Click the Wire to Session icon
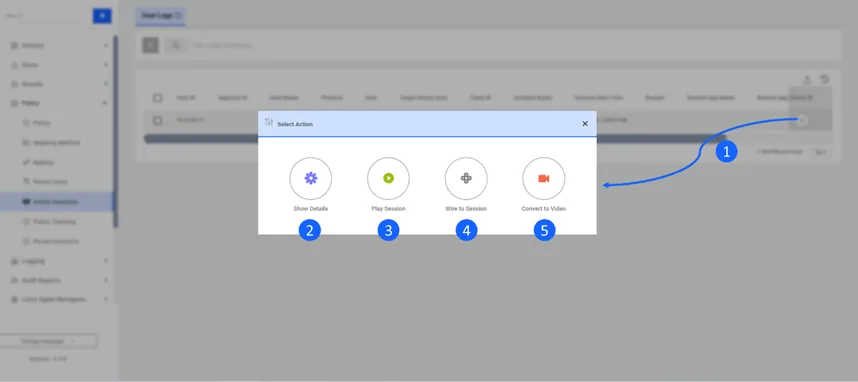The height and width of the screenshot is (382, 858). point(466,178)
